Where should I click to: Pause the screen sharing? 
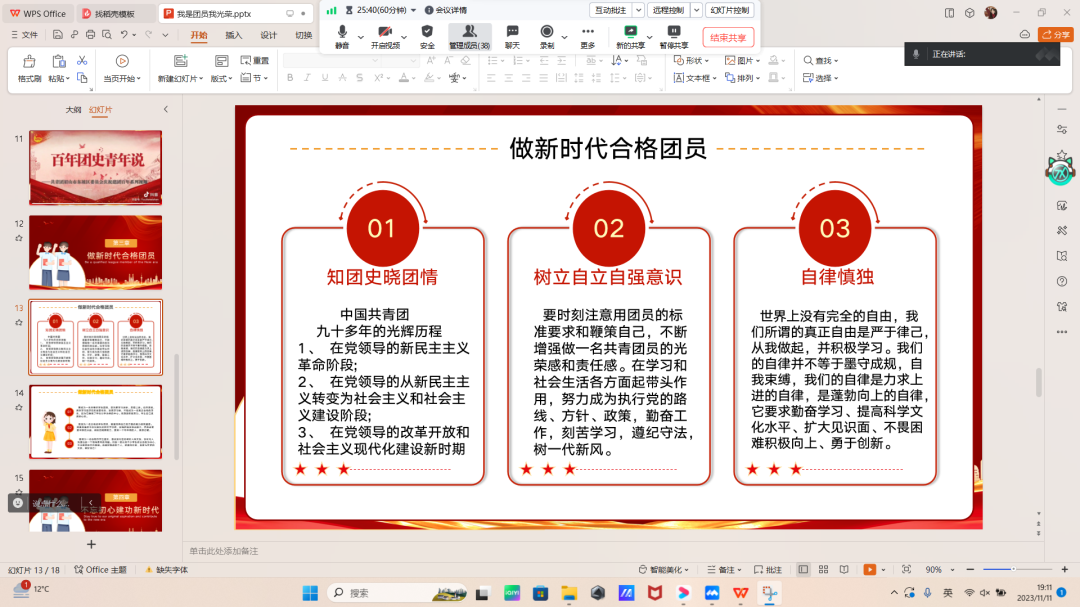tap(674, 36)
